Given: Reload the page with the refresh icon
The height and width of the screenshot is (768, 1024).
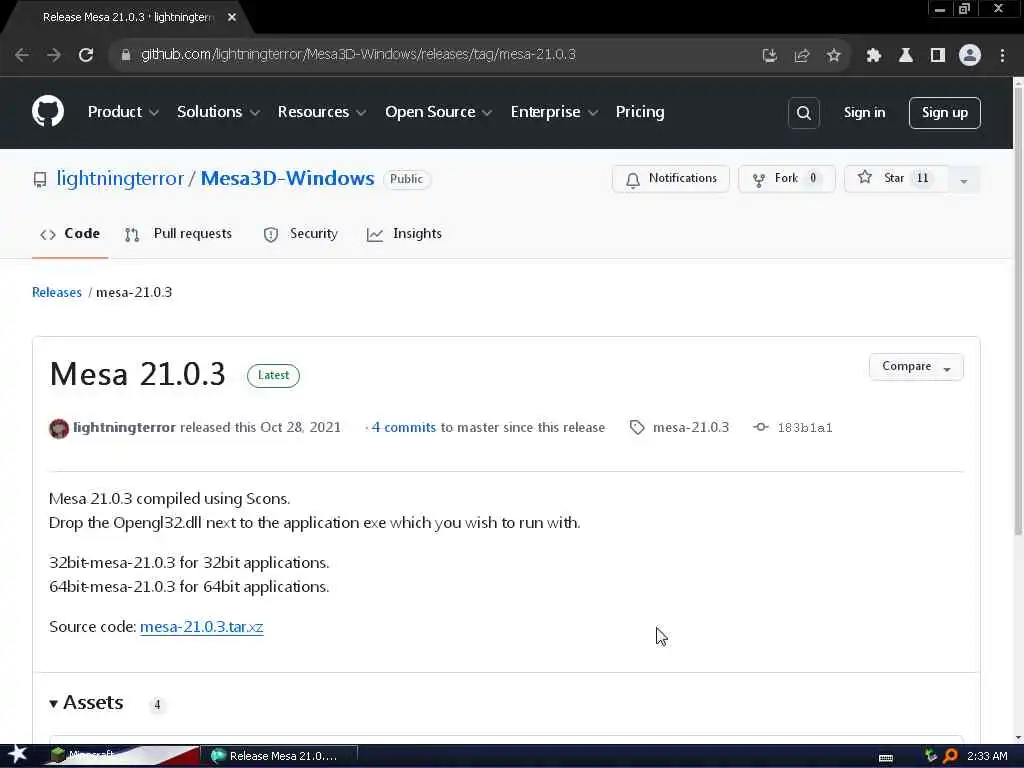Looking at the screenshot, I should coord(86,56).
